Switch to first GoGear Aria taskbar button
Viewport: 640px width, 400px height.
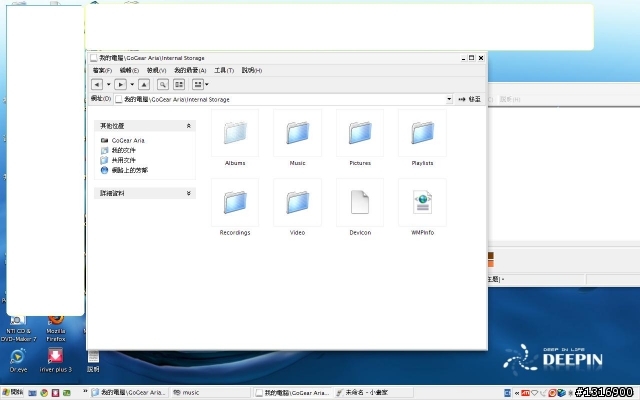(129, 393)
